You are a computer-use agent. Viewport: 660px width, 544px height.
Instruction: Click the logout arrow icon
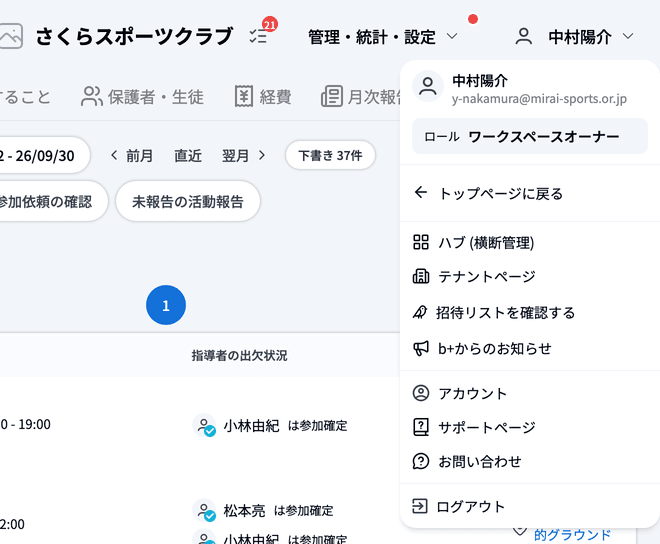click(x=420, y=506)
